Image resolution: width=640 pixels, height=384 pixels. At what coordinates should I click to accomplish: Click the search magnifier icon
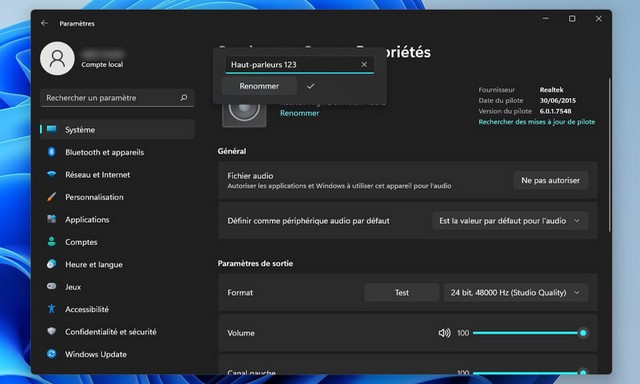click(184, 98)
